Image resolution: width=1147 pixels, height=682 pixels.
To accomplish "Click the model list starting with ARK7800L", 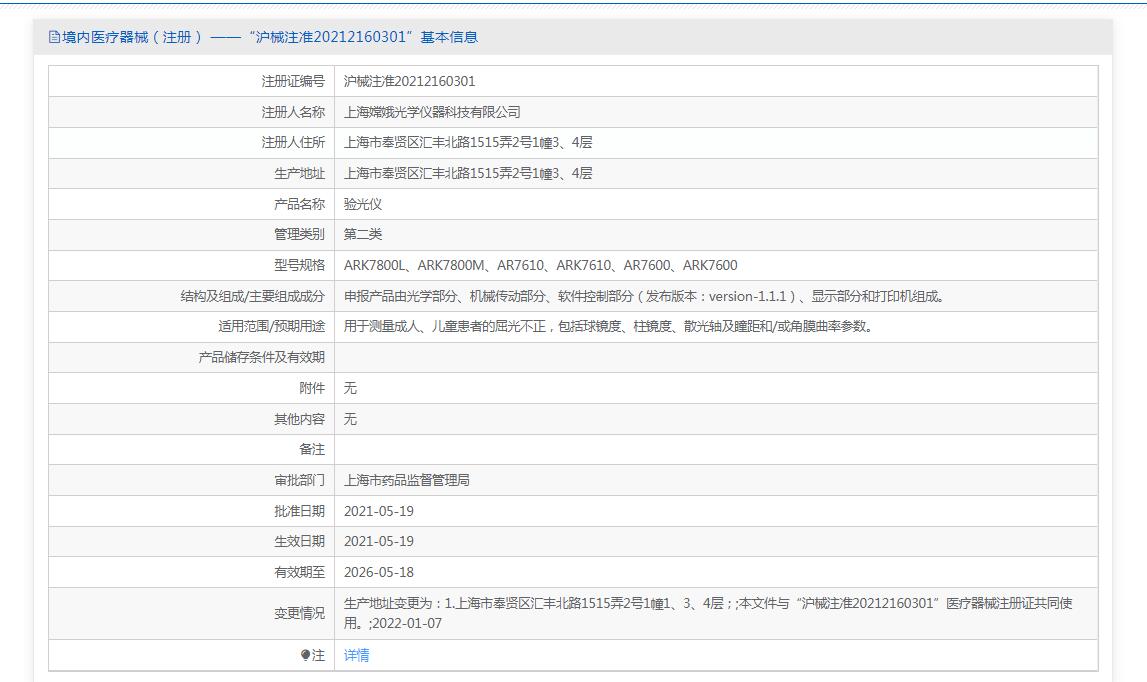I will (x=540, y=265).
